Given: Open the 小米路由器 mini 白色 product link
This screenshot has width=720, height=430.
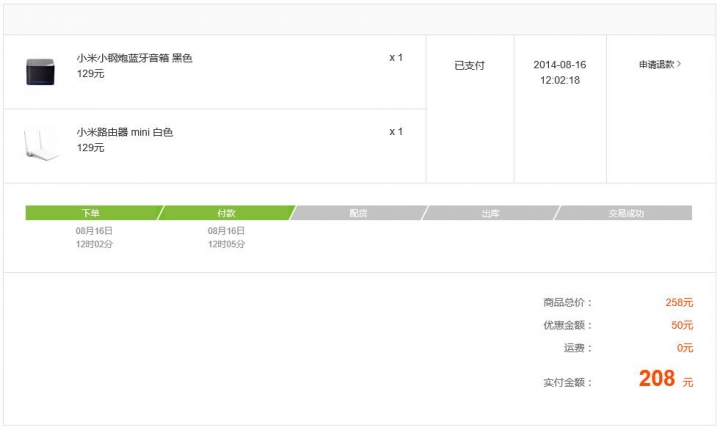Looking at the screenshot, I should tap(125, 132).
